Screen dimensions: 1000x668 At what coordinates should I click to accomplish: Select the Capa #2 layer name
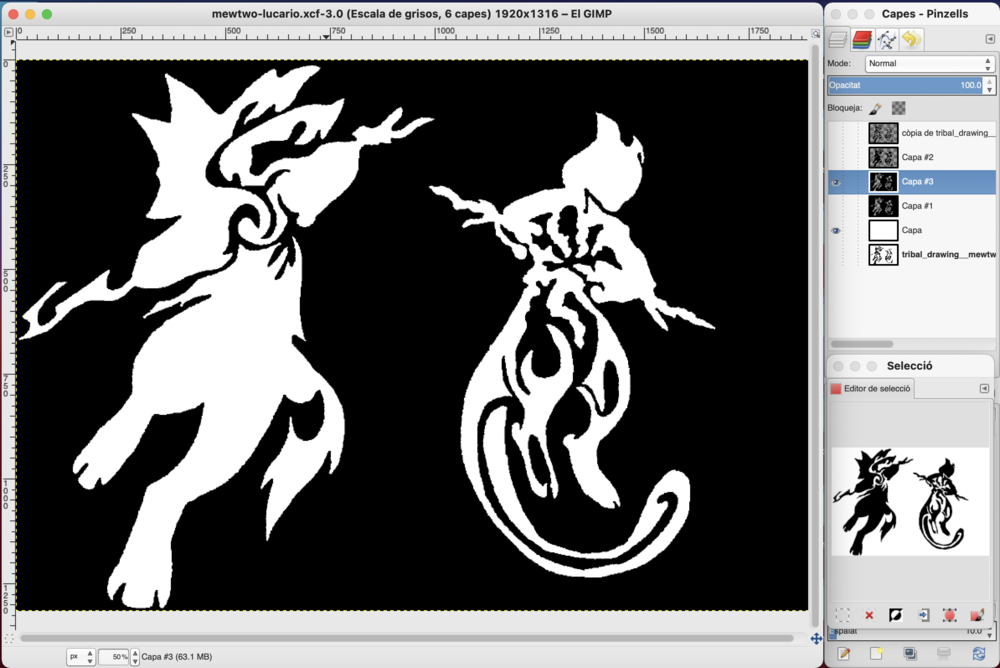click(917, 157)
